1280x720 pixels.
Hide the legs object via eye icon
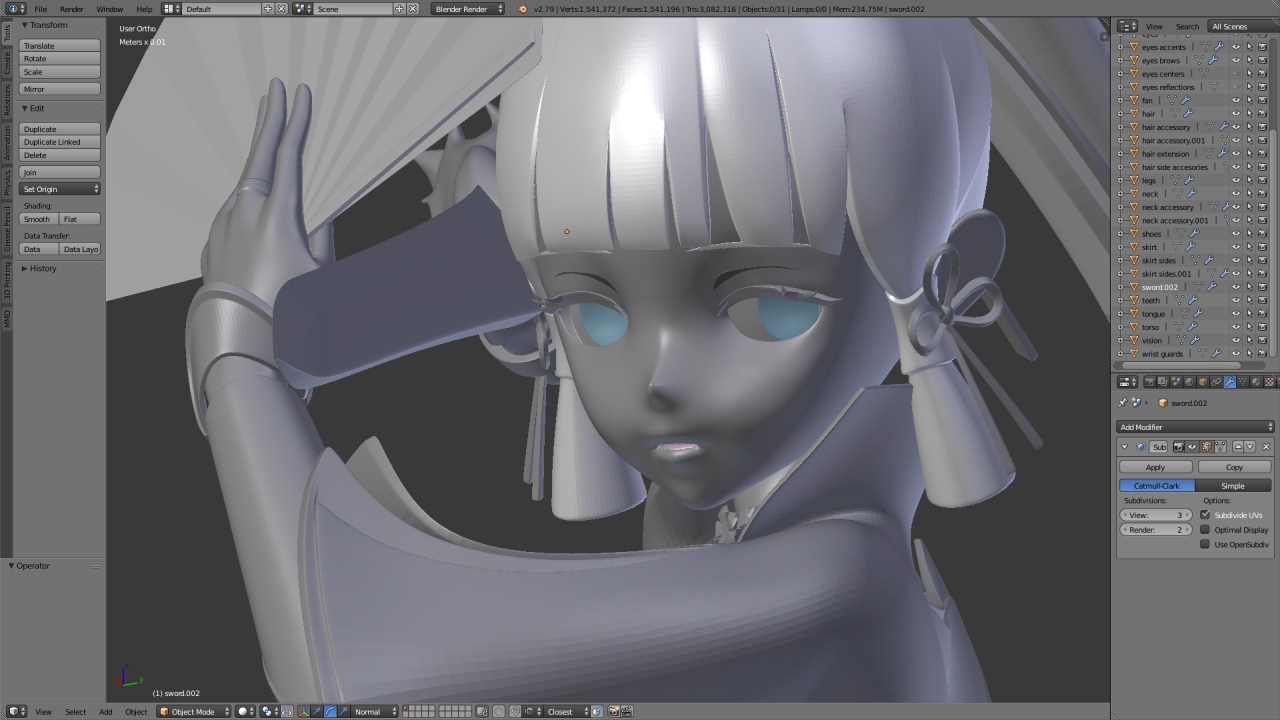click(x=1236, y=180)
